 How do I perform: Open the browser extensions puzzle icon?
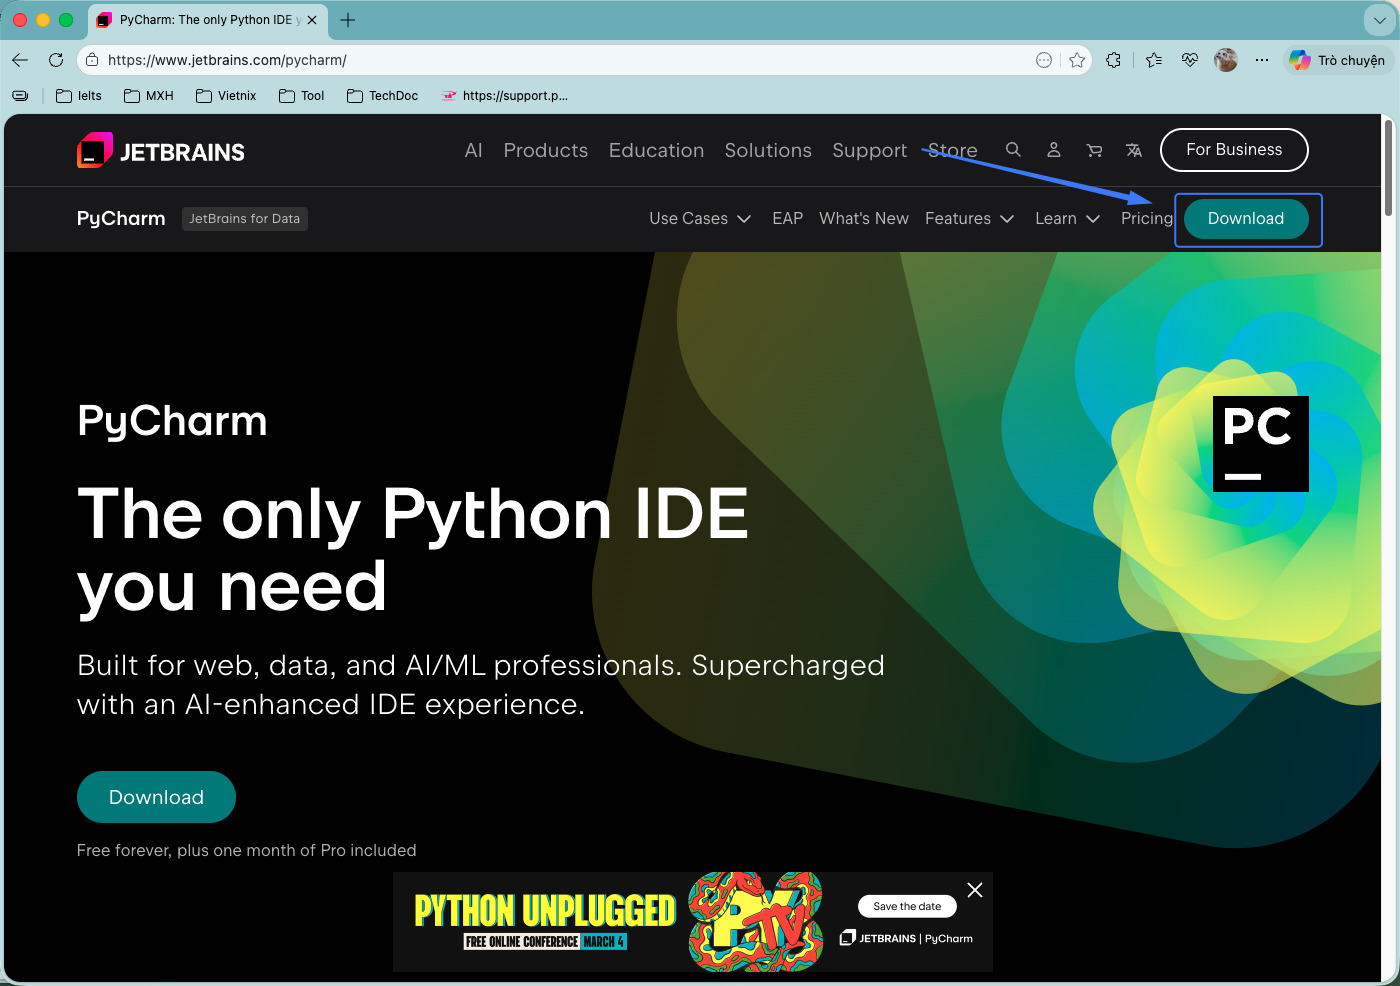(1114, 60)
